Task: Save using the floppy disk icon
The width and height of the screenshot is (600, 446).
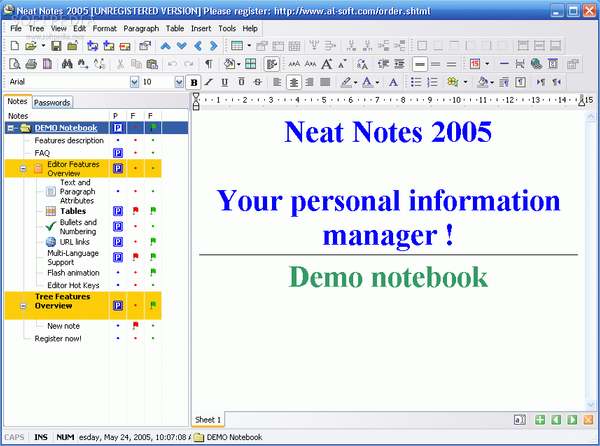Action: [x=57, y=46]
